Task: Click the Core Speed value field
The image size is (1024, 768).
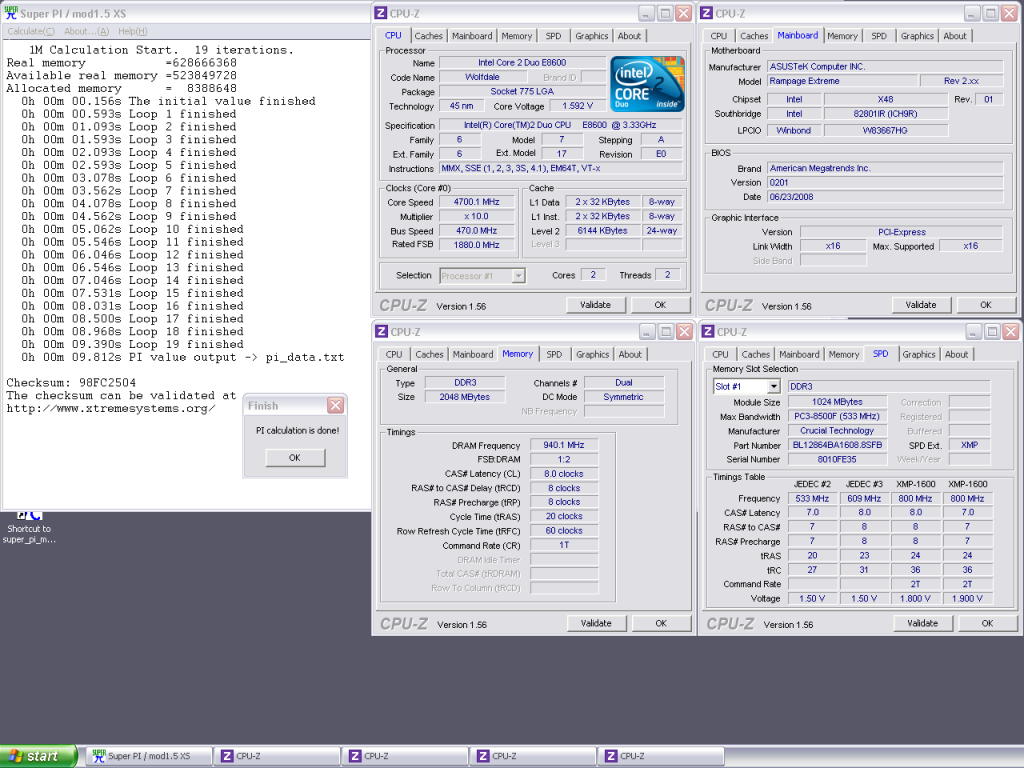Action: 475,202
